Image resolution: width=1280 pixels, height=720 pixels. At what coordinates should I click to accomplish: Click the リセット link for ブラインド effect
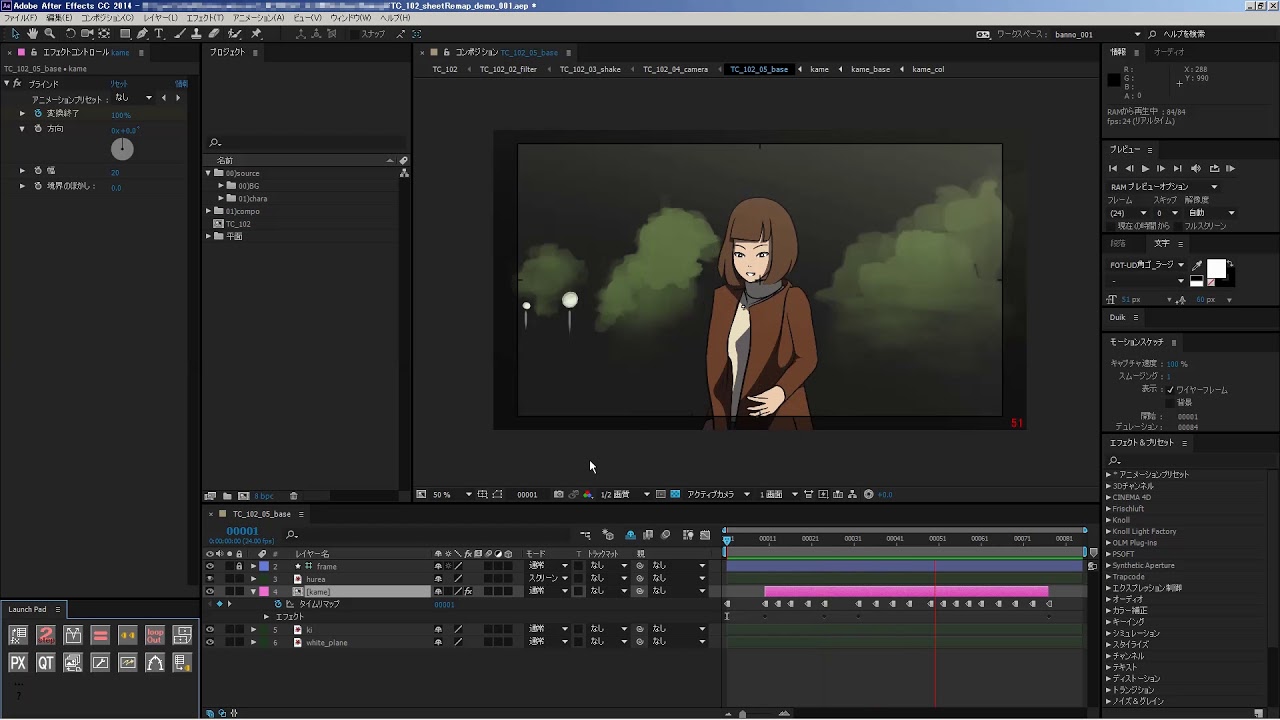(x=119, y=84)
